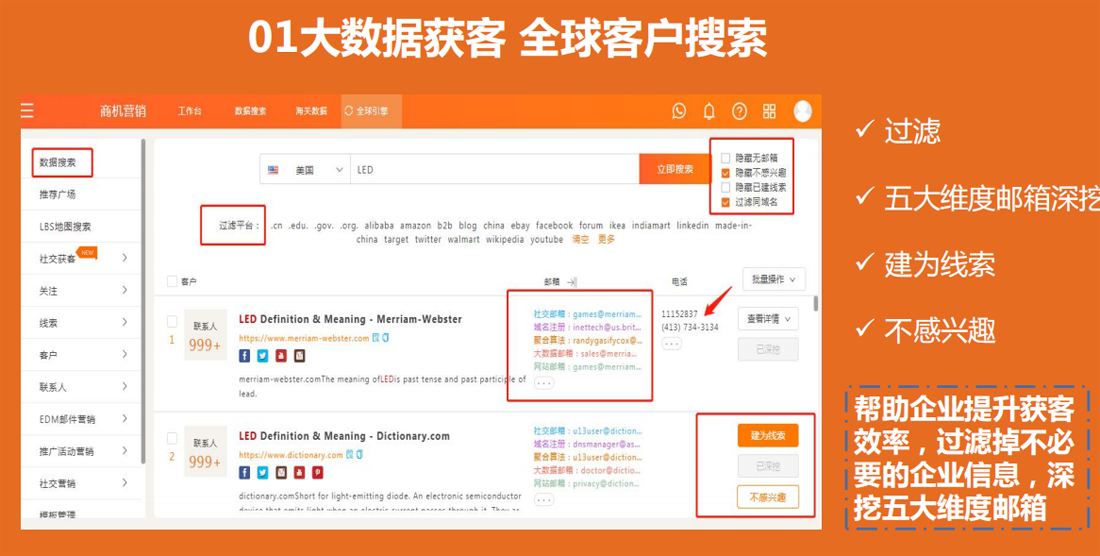Click the help question mark icon
Image resolution: width=1100 pixels, height=556 pixels.
click(x=739, y=111)
